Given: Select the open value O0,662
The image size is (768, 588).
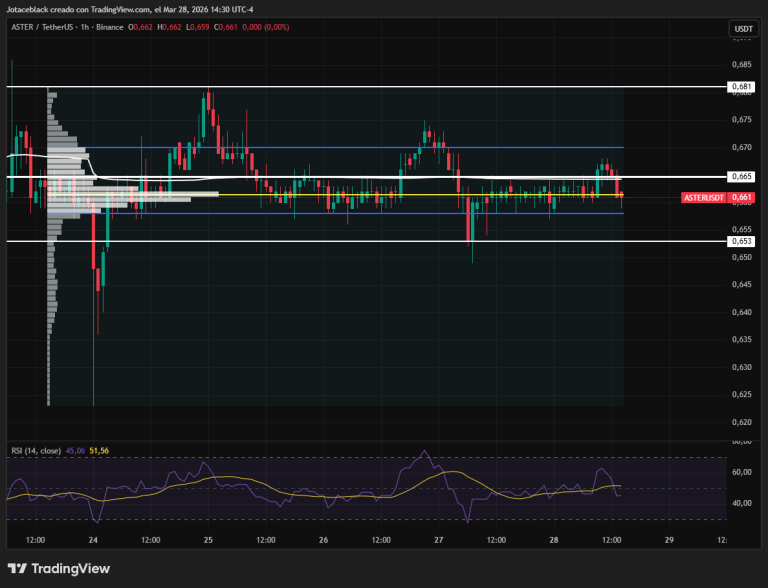Looking at the screenshot, I should tap(141, 27).
